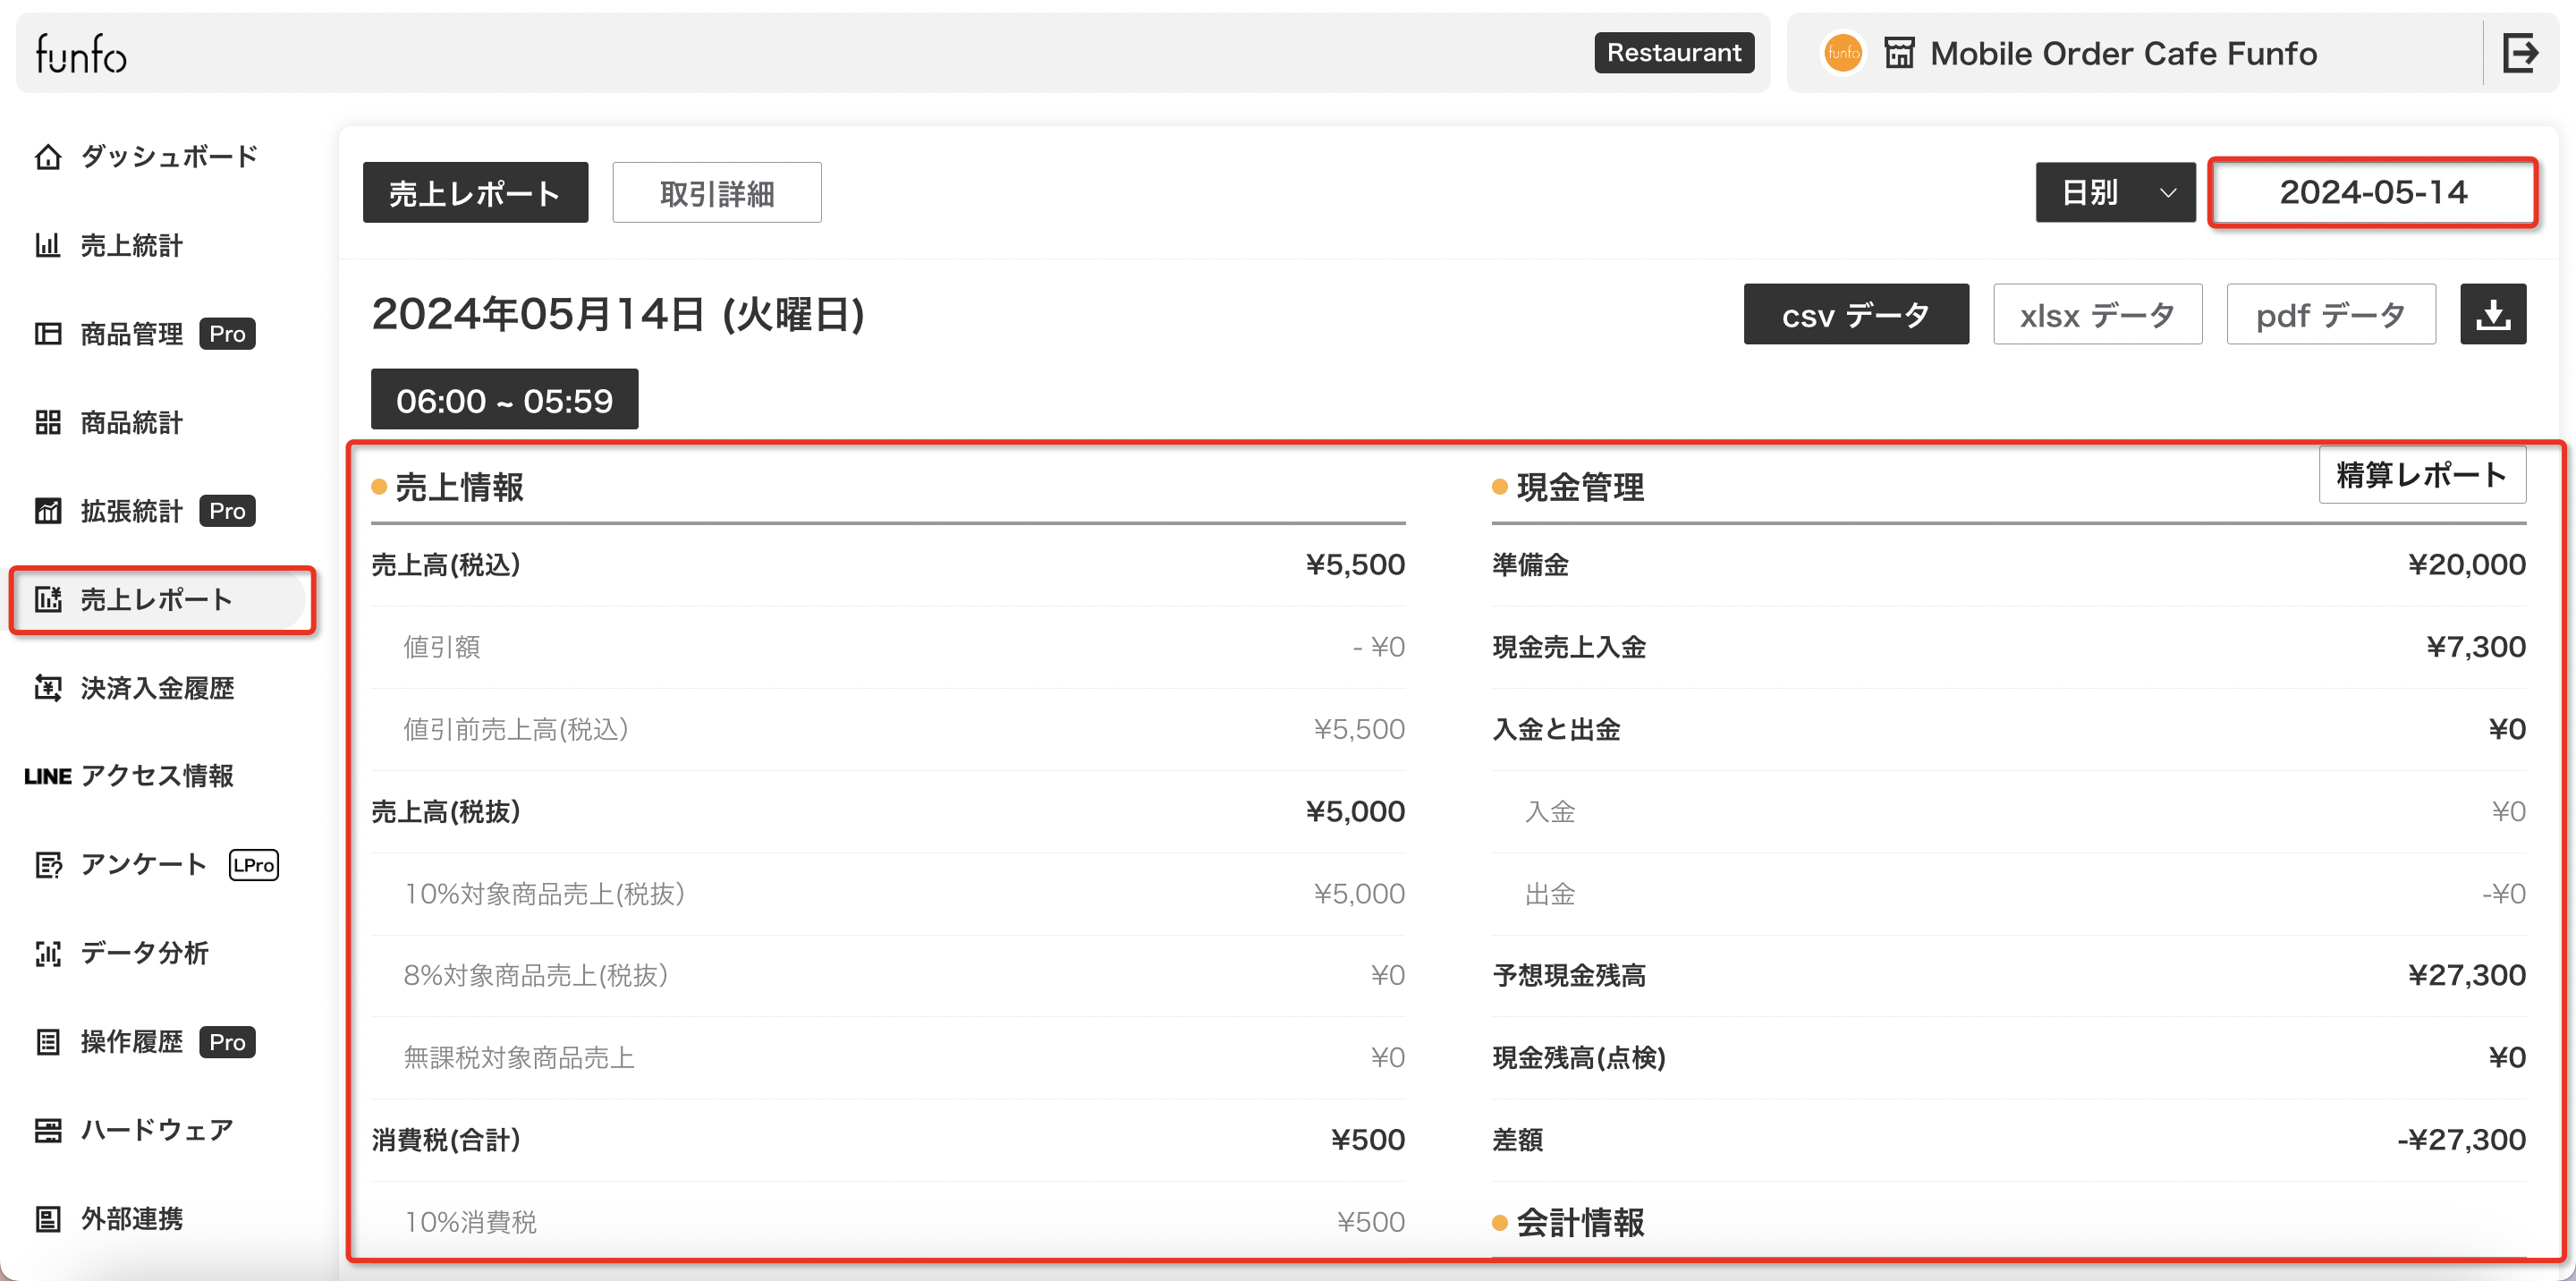Click the 予想現金残高 ¥27,300 value
2576x1281 pixels.
pos(2466,975)
